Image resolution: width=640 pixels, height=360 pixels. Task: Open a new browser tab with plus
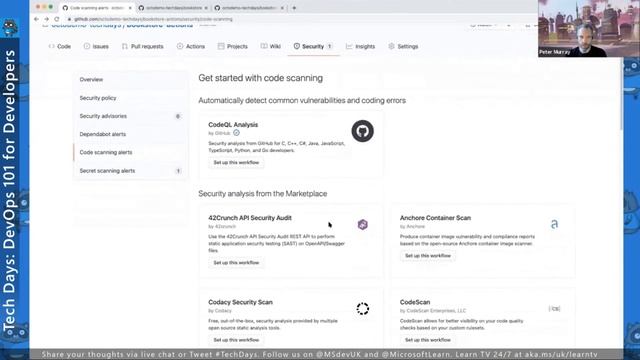[x=294, y=8]
